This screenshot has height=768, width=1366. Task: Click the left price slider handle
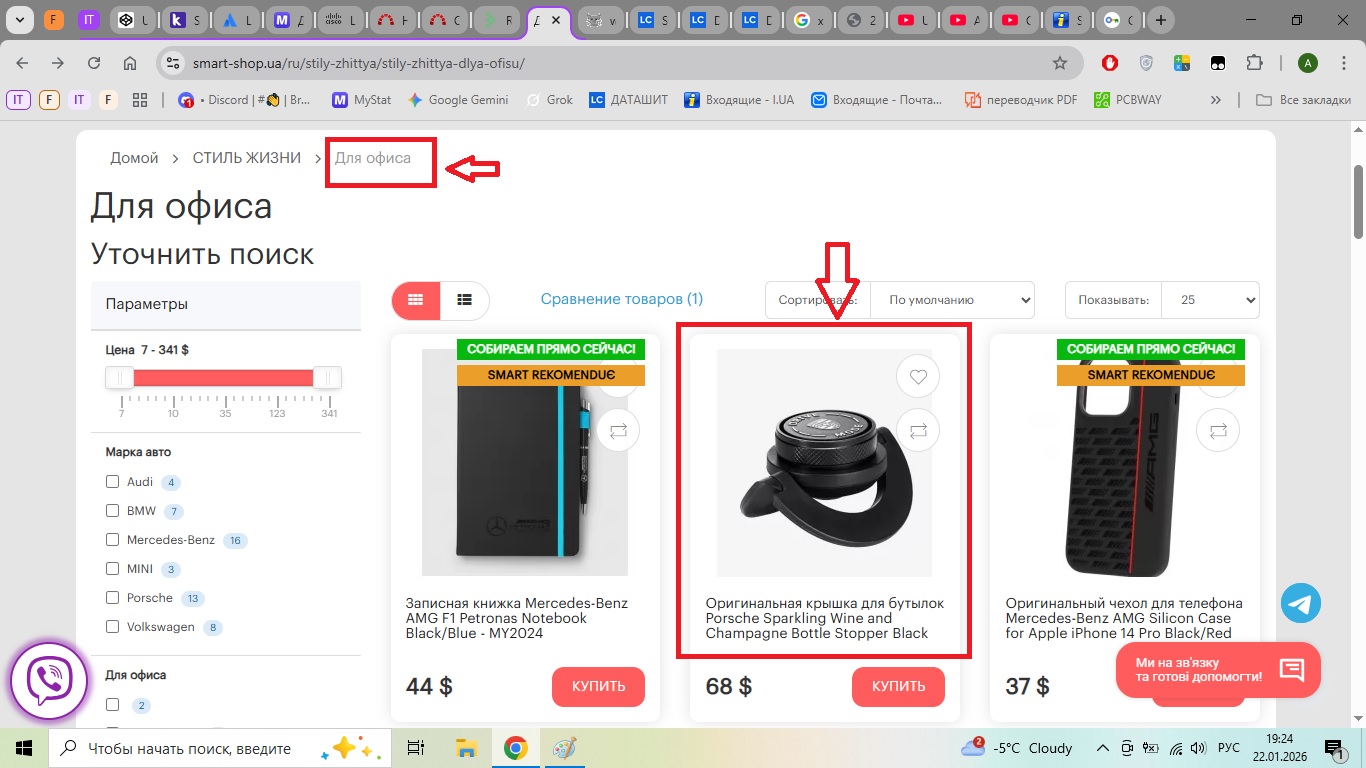coord(120,377)
